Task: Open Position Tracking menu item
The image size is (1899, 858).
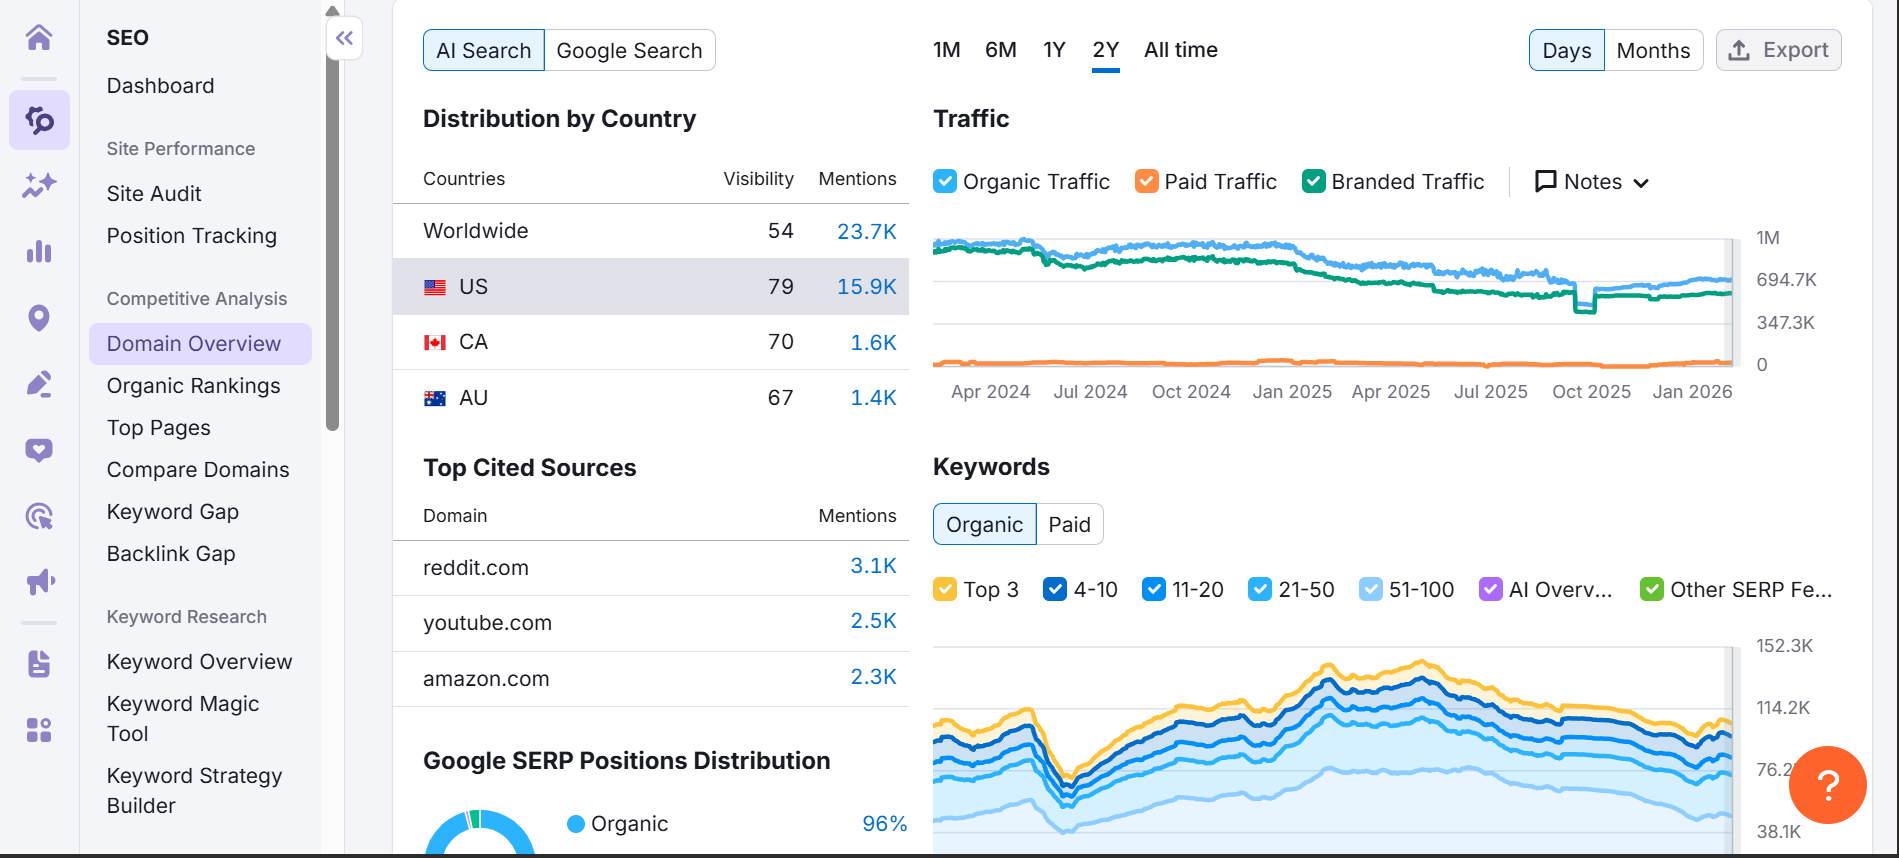Action: click(192, 236)
